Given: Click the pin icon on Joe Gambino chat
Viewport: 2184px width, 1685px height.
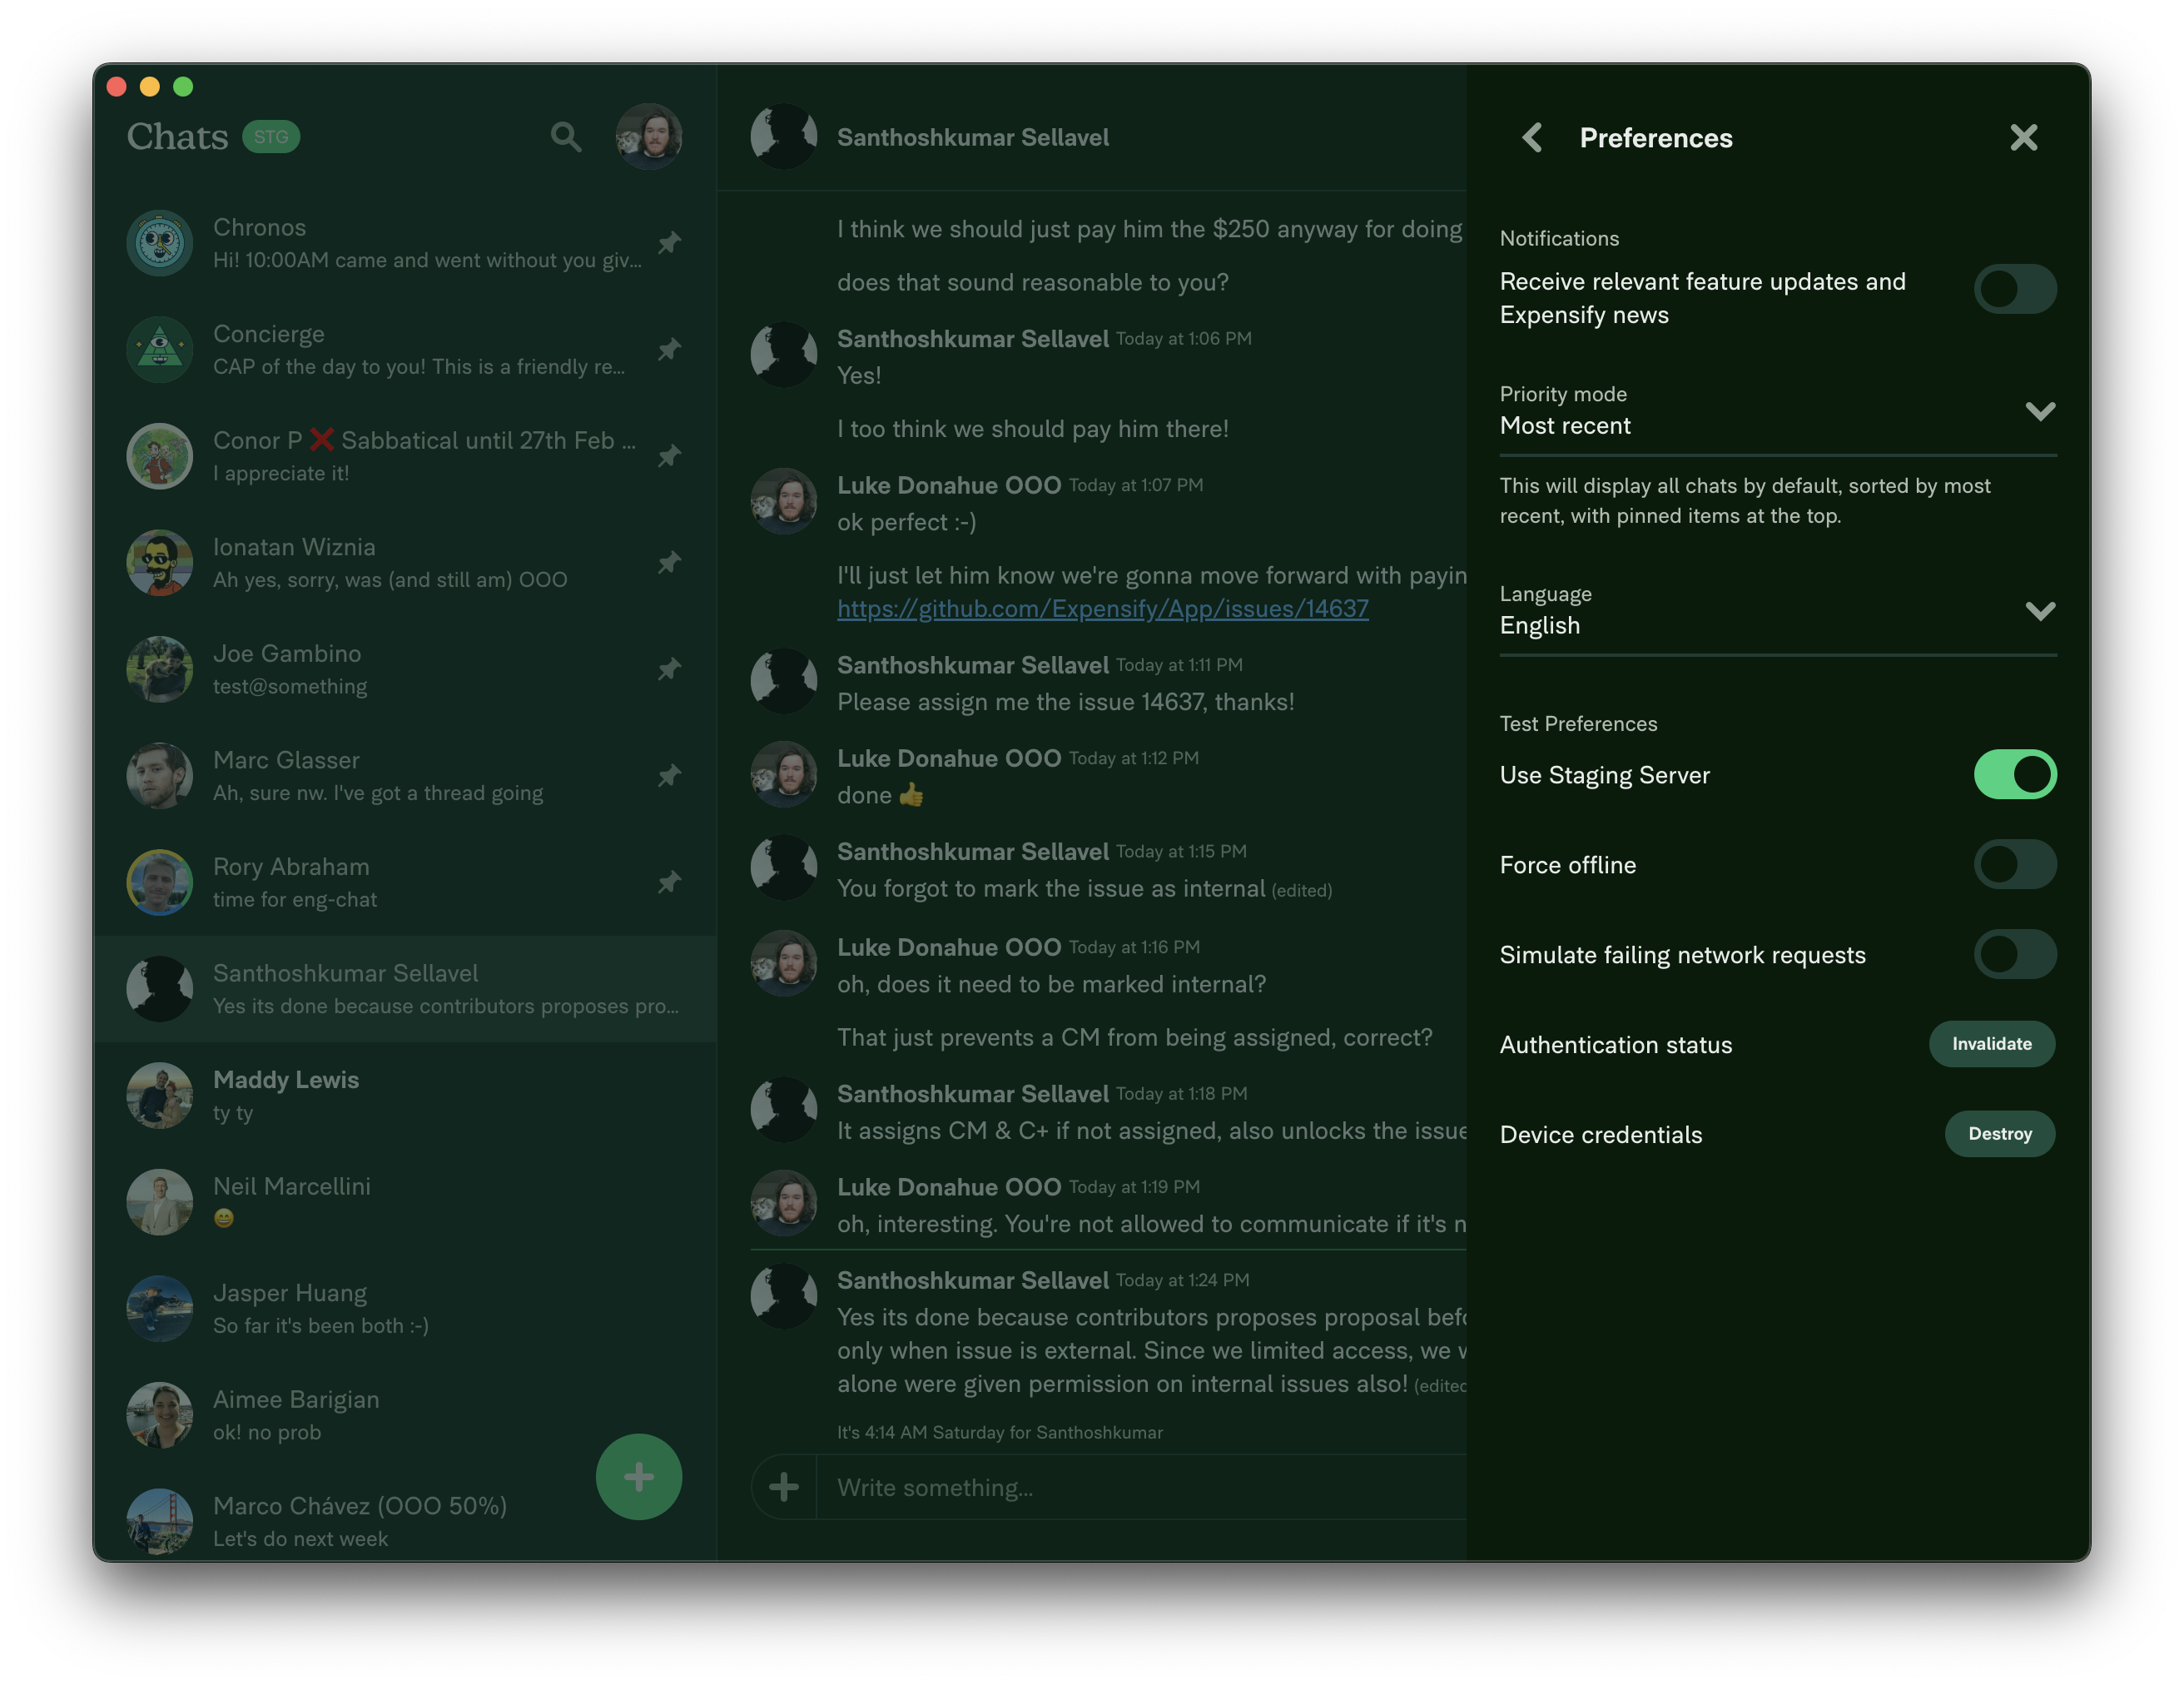Looking at the screenshot, I should (669, 669).
